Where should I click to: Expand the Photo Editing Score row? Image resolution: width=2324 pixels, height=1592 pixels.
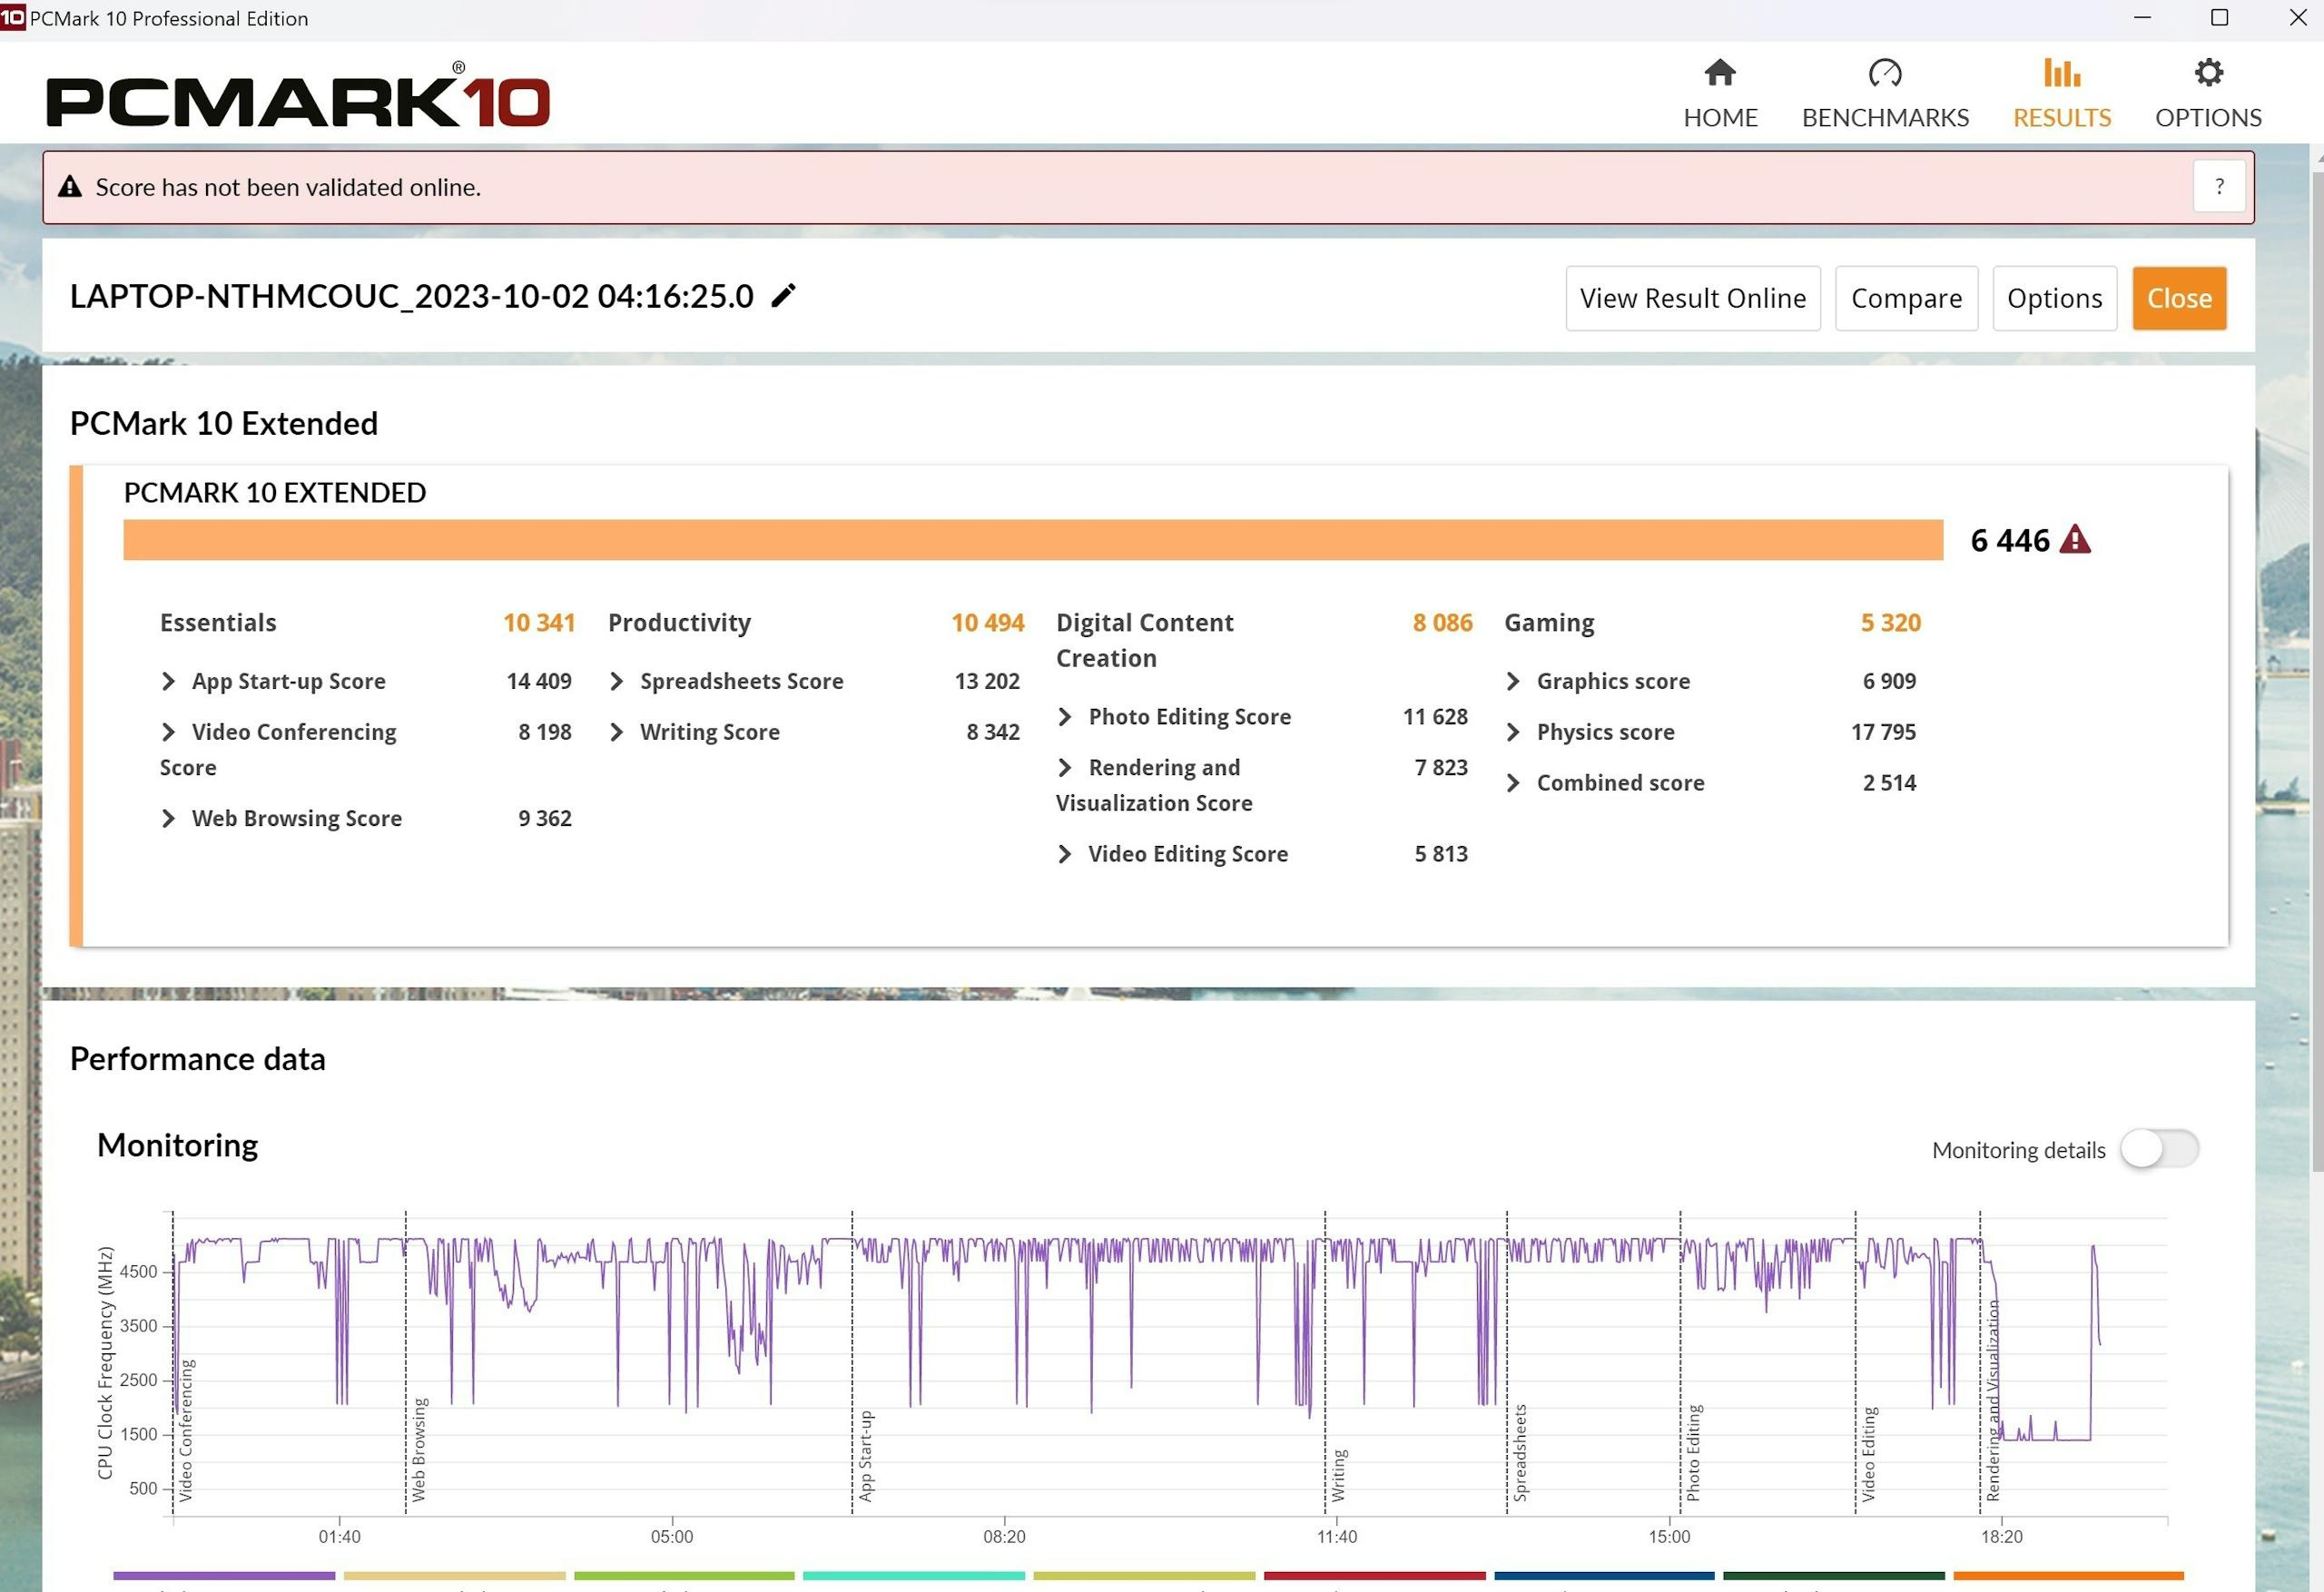coord(1064,717)
